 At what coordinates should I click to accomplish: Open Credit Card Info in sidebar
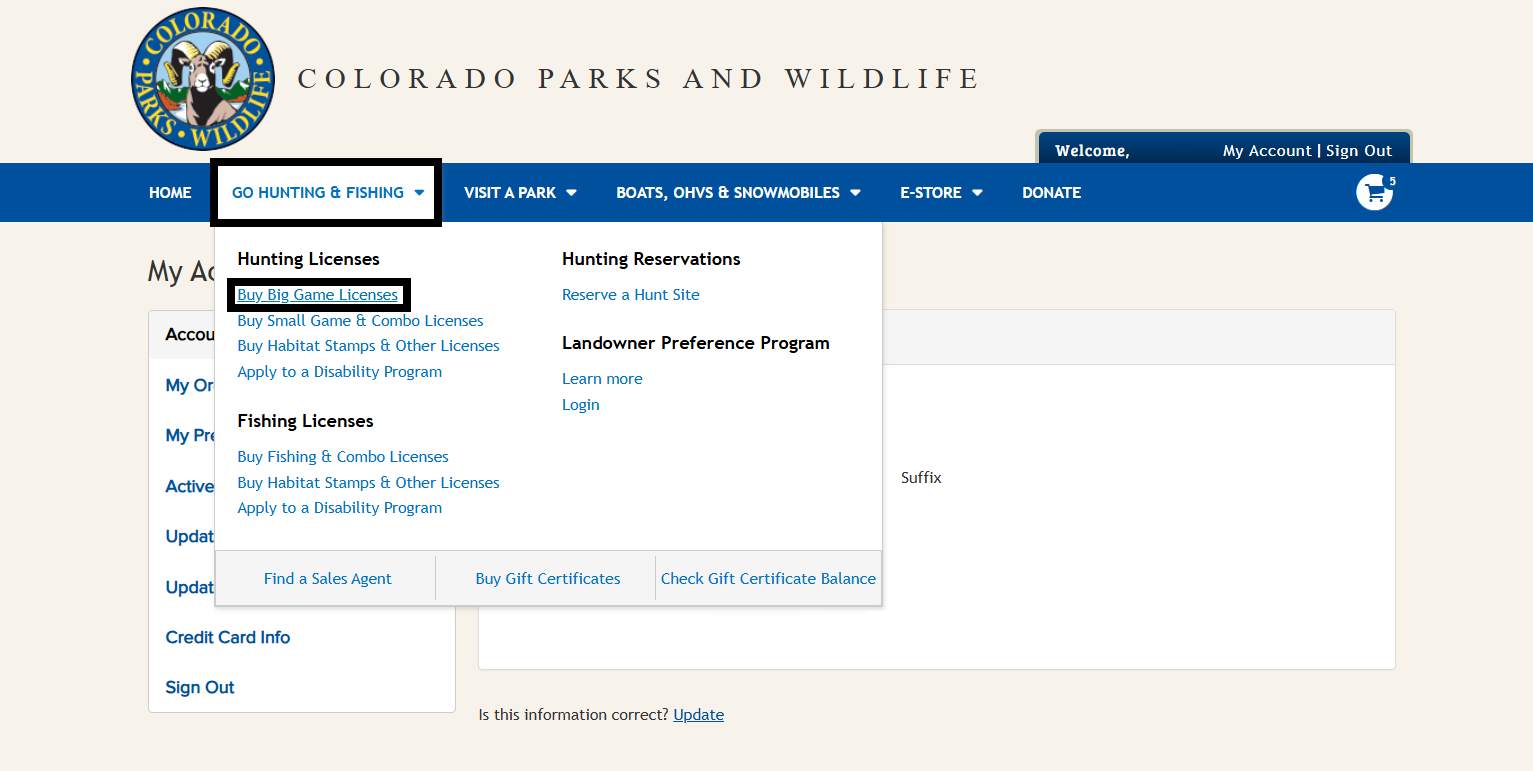click(228, 638)
